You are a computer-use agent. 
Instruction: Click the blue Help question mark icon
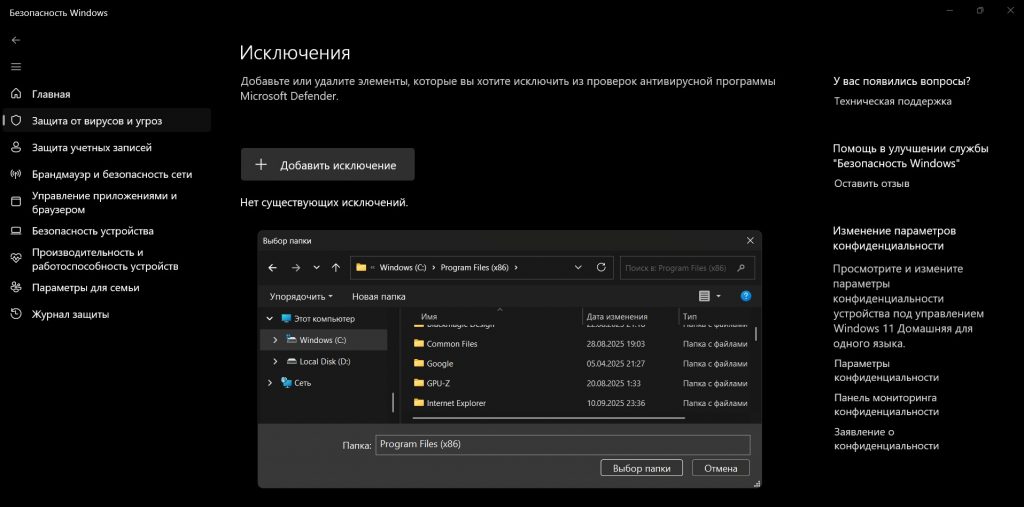(745, 296)
